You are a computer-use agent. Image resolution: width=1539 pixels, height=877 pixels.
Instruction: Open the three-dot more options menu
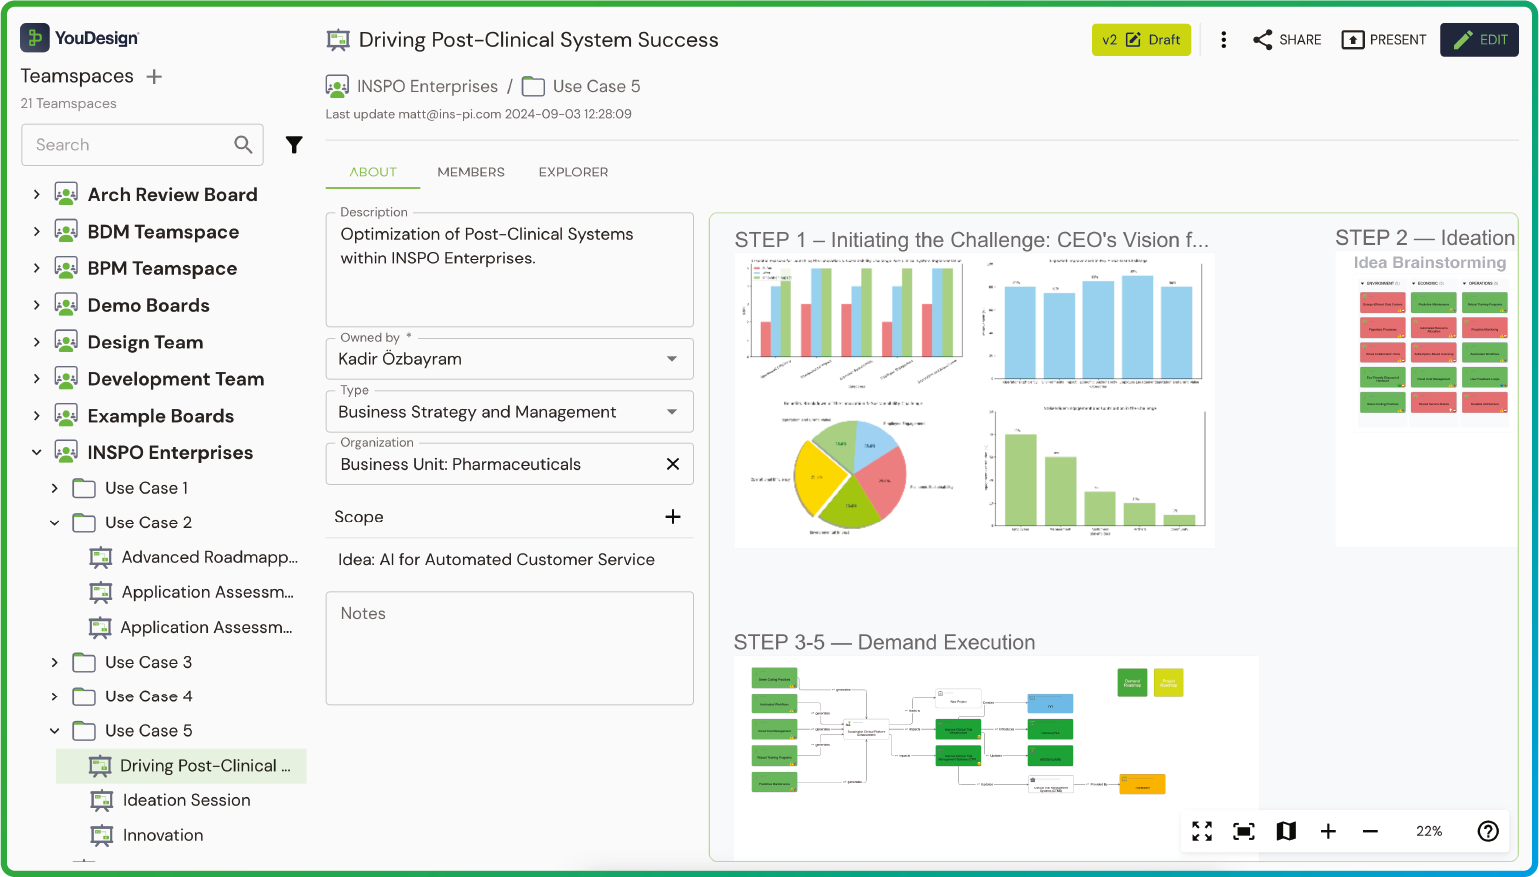point(1223,40)
